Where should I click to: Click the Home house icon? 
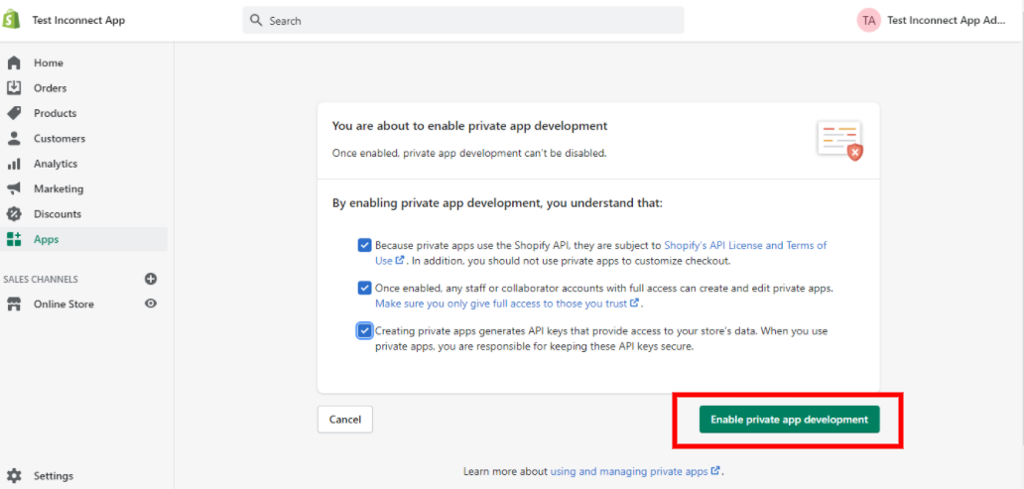(x=14, y=63)
